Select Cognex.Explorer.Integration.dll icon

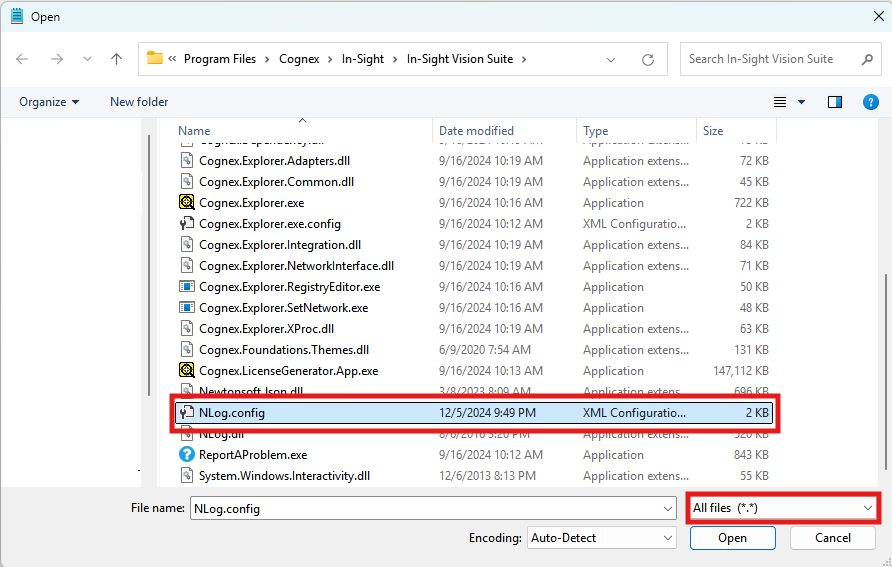tap(187, 245)
